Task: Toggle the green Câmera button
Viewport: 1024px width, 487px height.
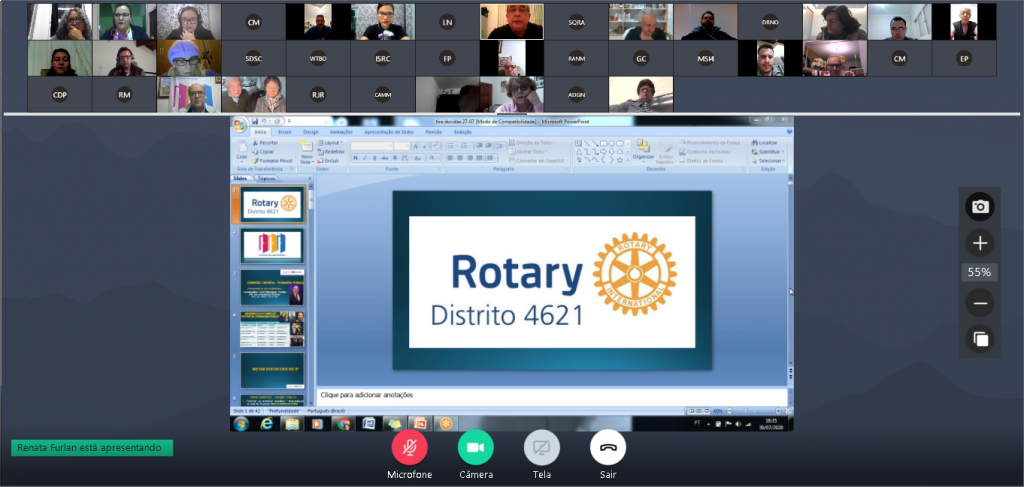Action: point(475,447)
